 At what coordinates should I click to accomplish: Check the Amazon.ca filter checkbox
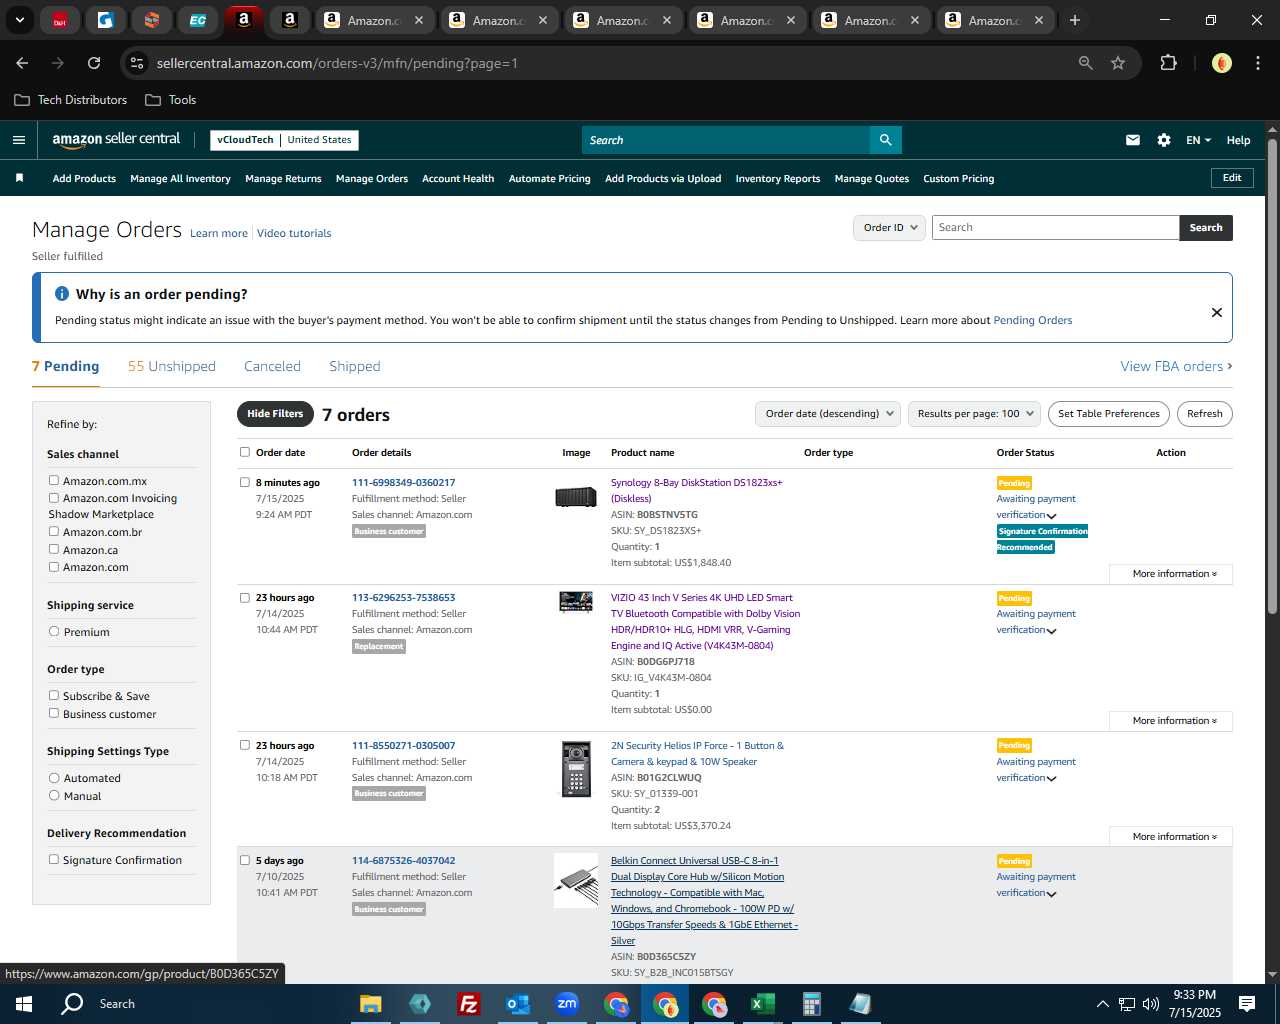click(x=54, y=549)
